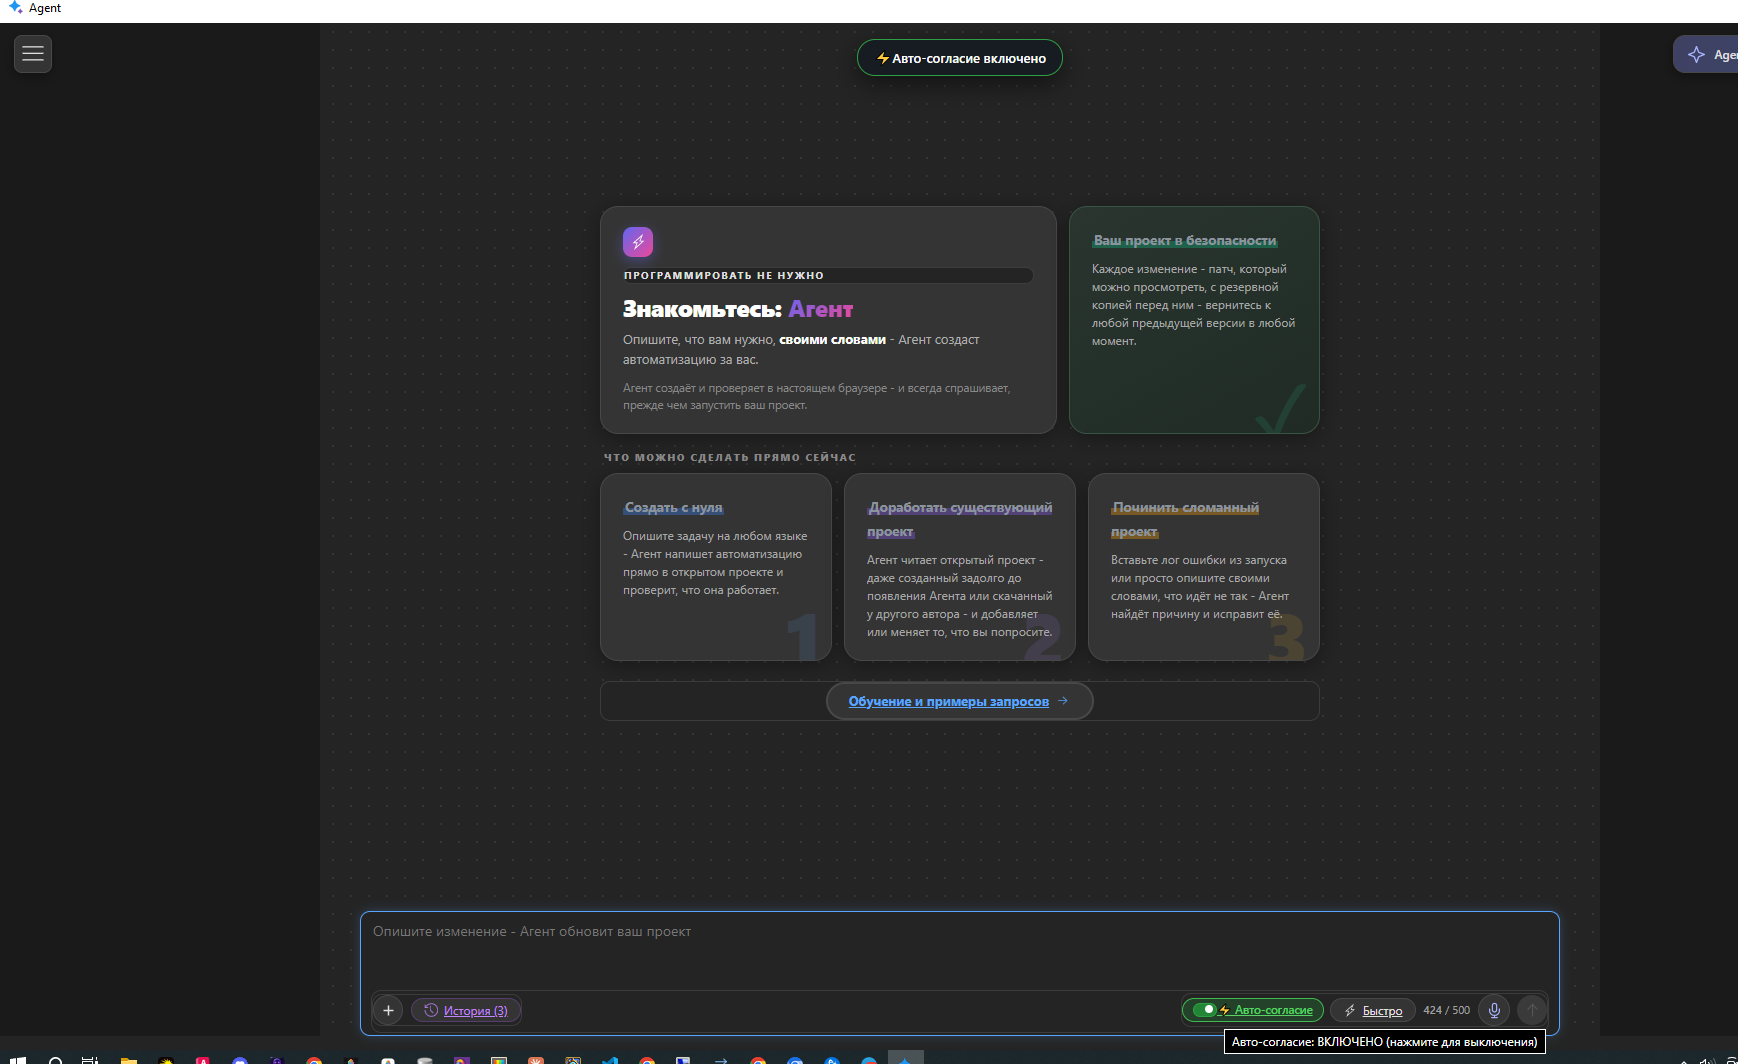Expand the История (3) list

click(466, 1010)
